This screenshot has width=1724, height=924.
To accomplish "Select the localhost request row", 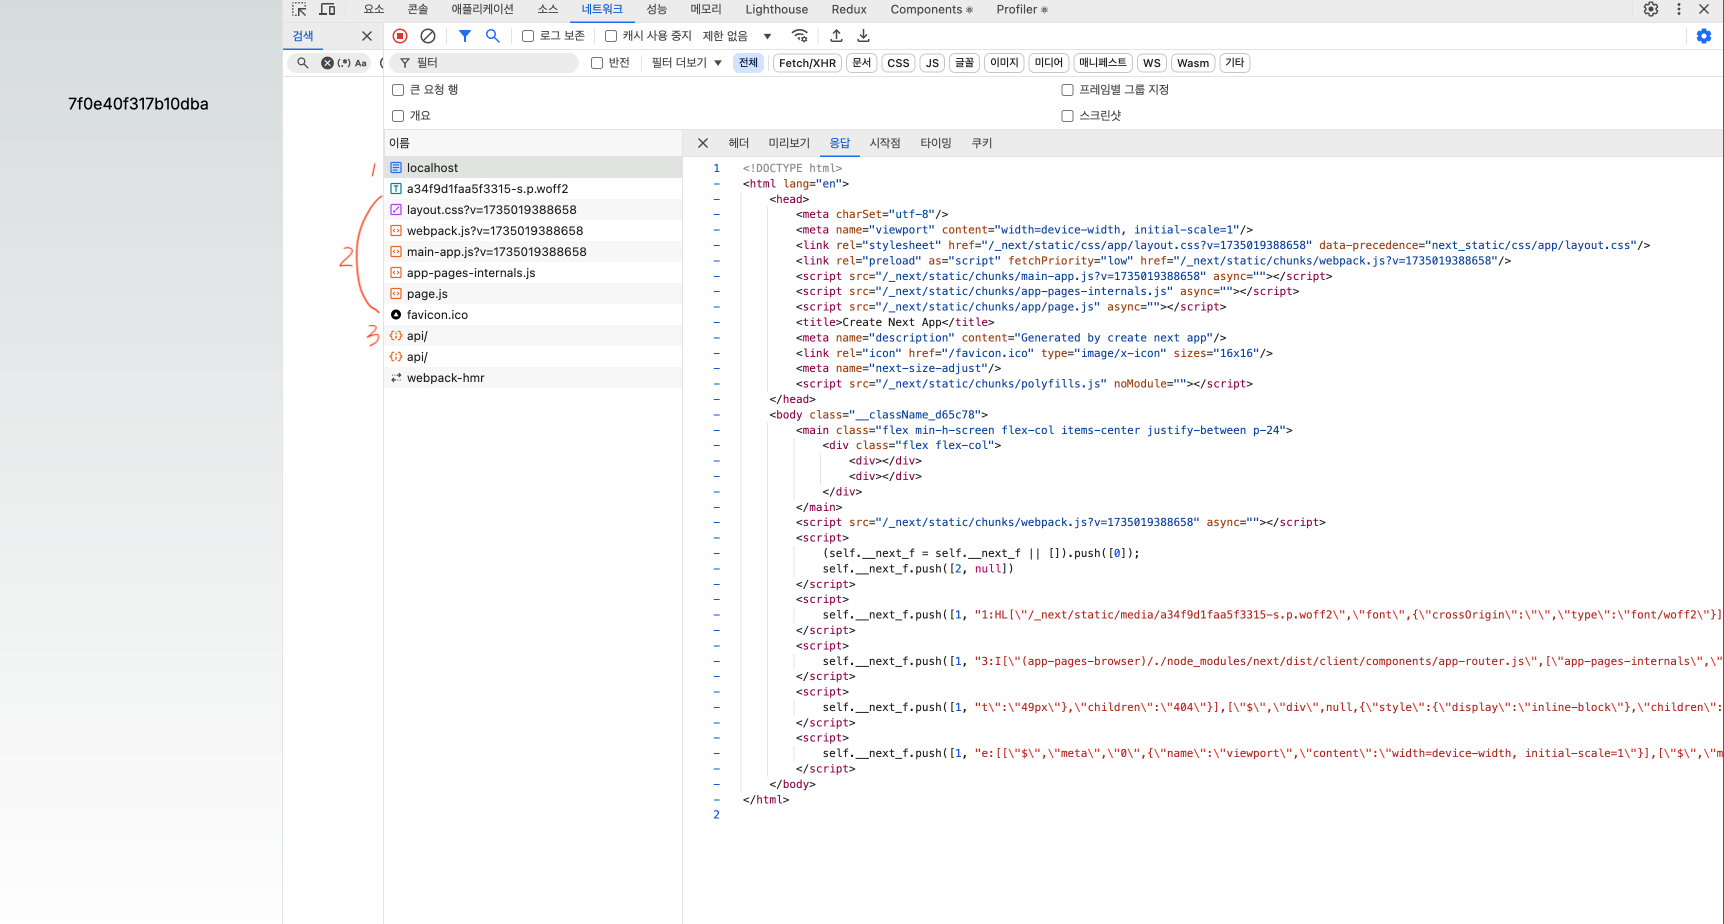I will [x=533, y=168].
